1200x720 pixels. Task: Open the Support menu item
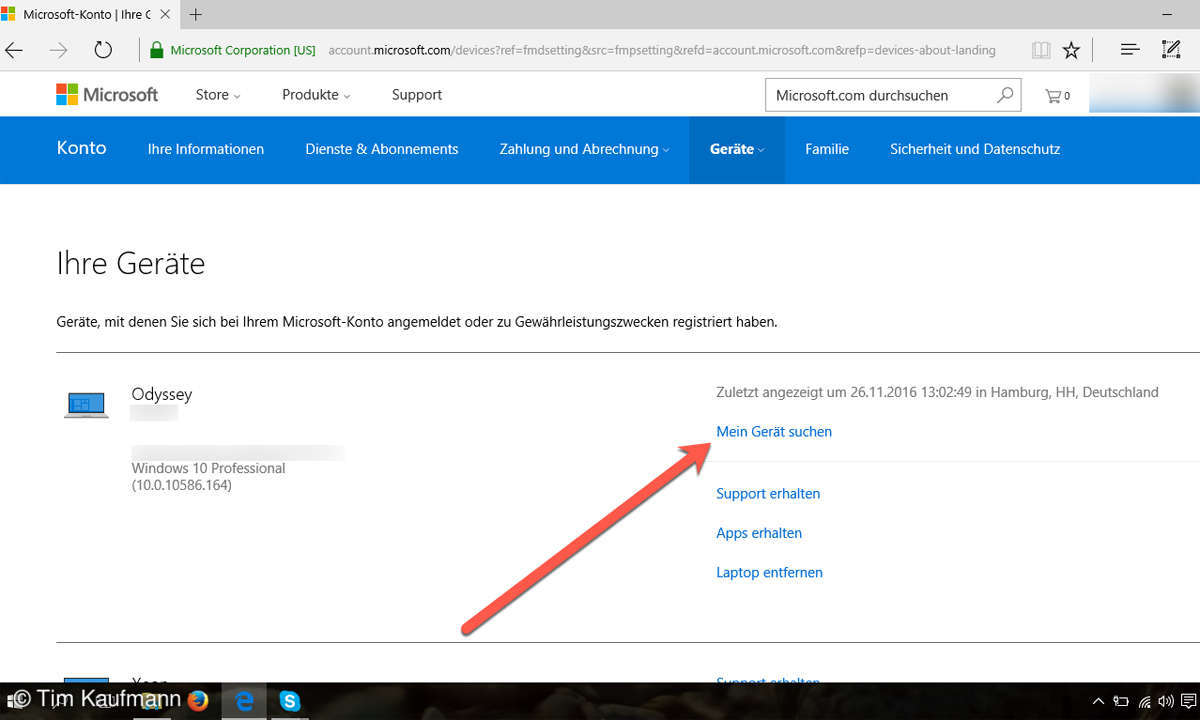(x=417, y=95)
